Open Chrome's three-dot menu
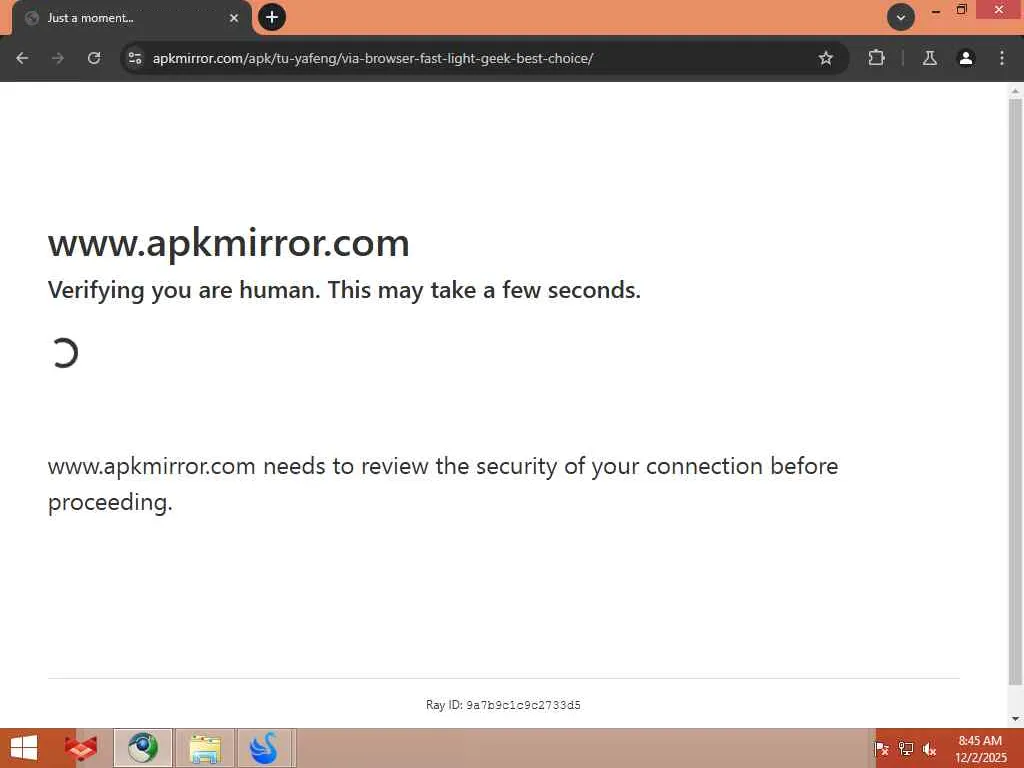 point(1002,58)
